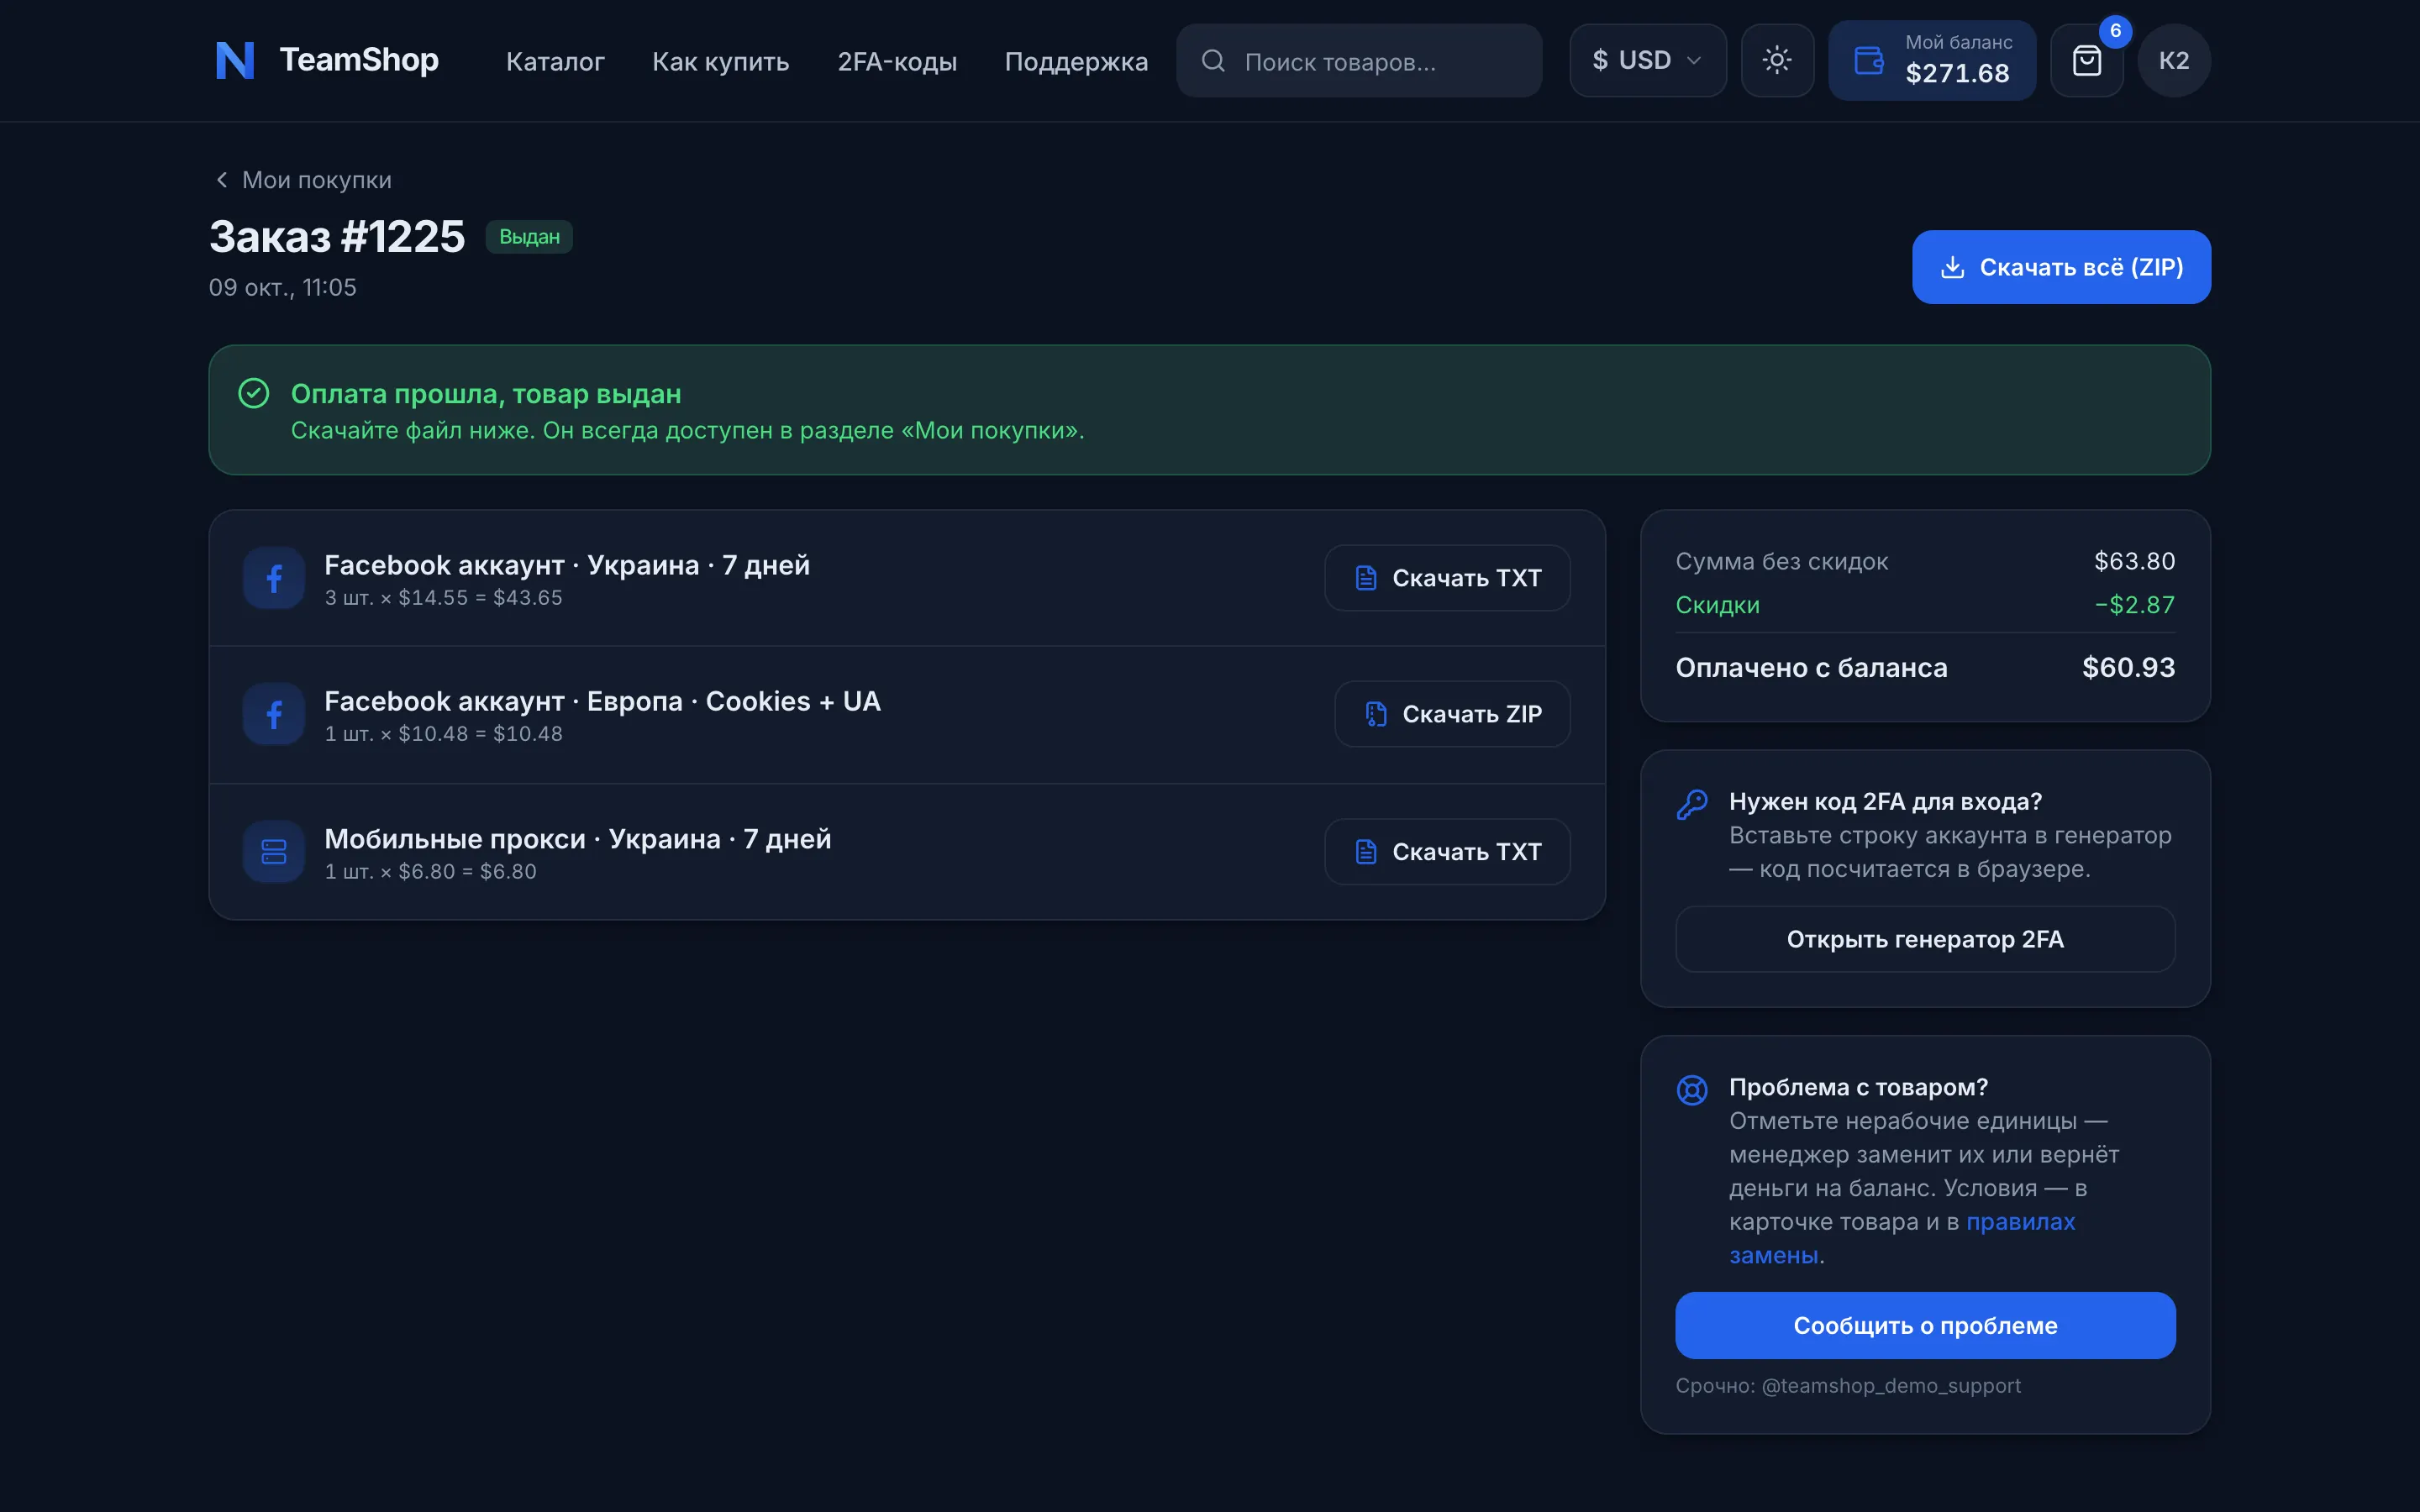Viewport: 2420px width, 1512px height.
Task: Download ZIP for Facebook Европа Cookies + UA
Action: [x=1452, y=714]
